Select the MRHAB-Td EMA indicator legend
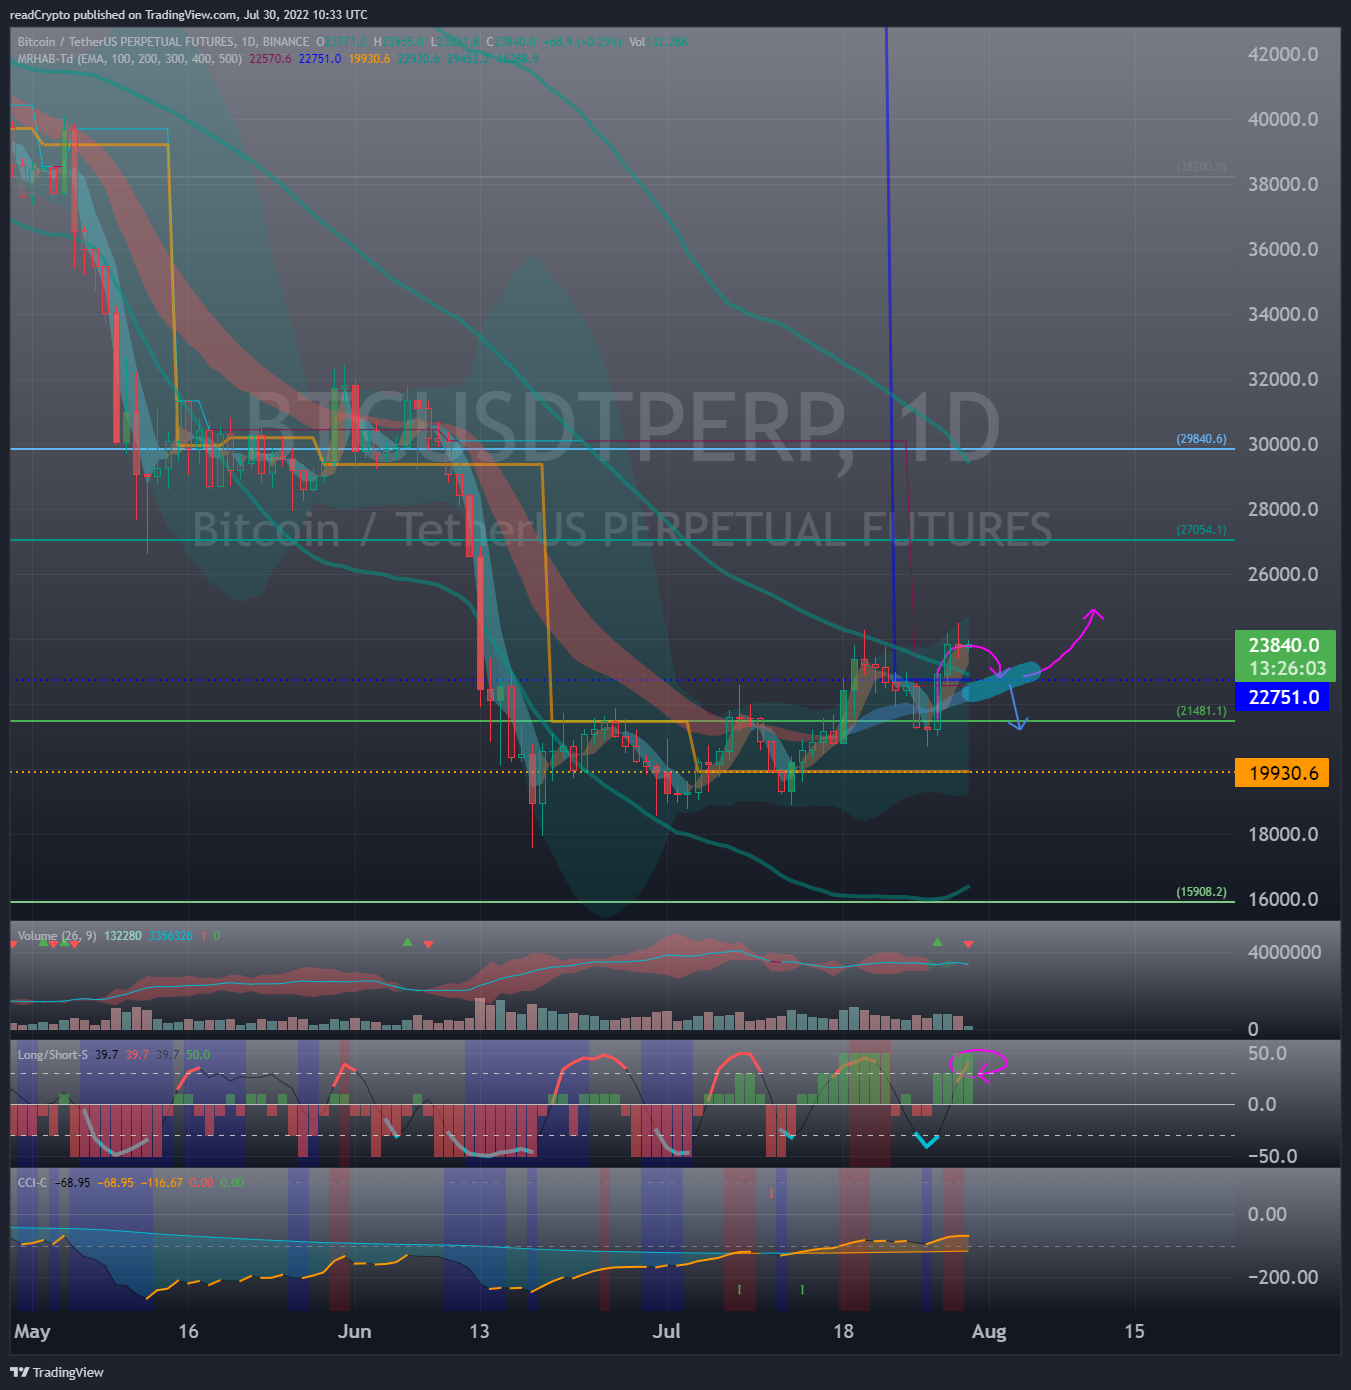This screenshot has width=1351, height=1390. (130, 59)
